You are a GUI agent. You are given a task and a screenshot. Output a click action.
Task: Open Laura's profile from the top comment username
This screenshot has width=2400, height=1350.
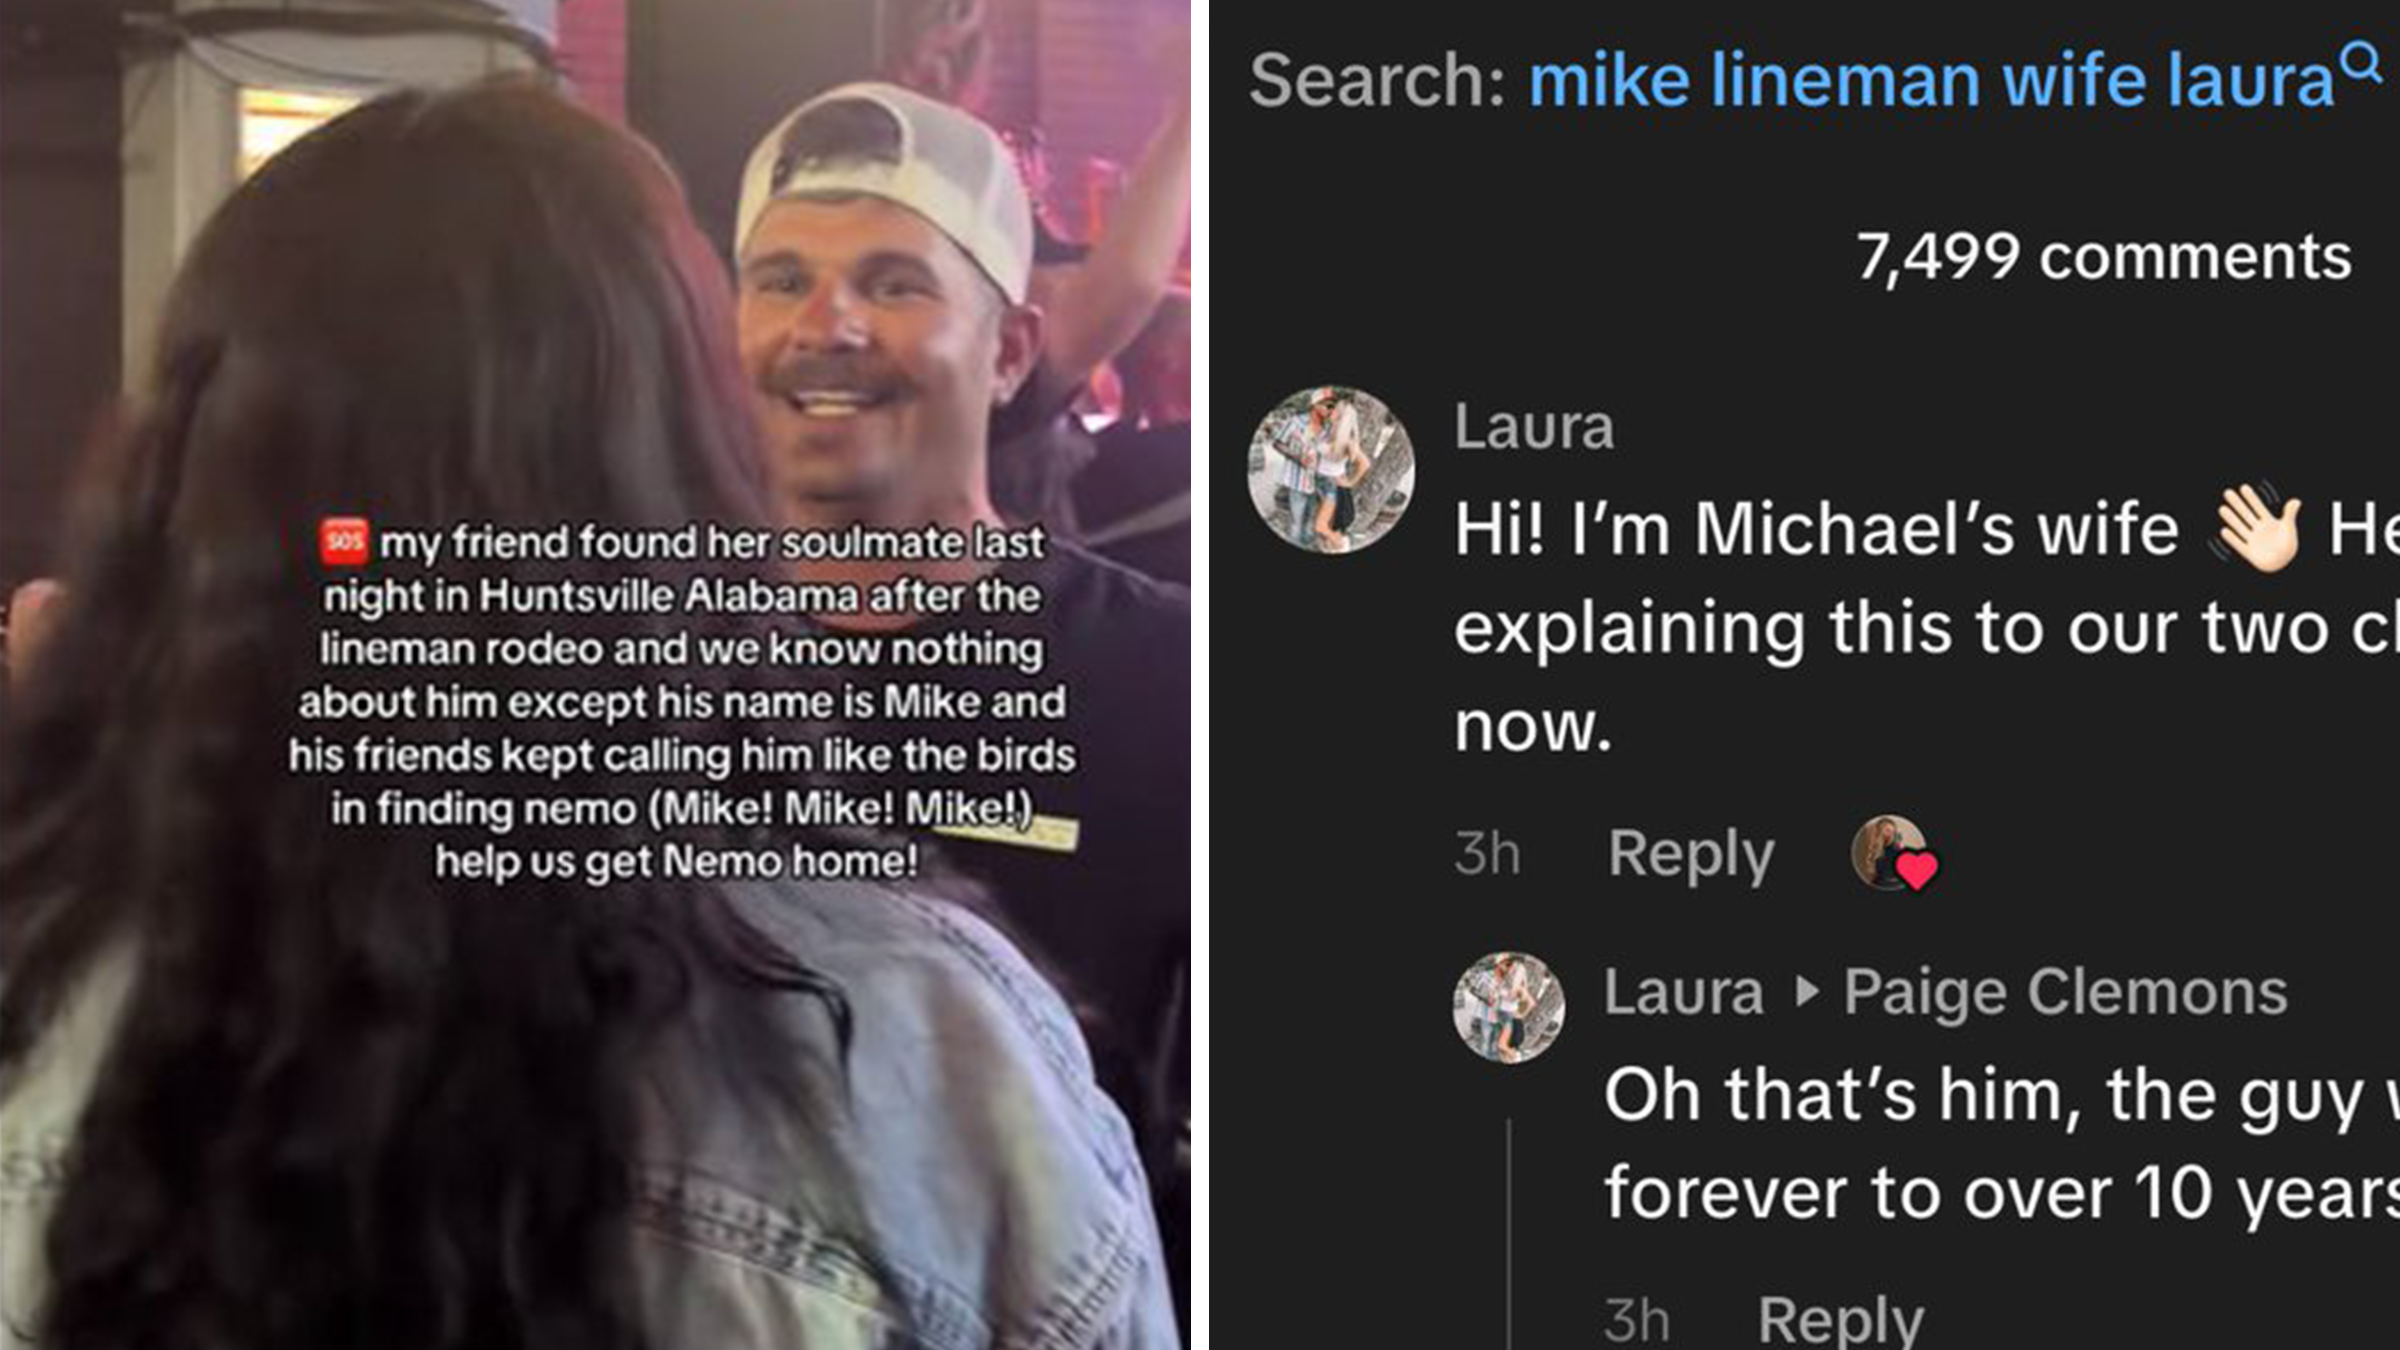coord(1533,427)
